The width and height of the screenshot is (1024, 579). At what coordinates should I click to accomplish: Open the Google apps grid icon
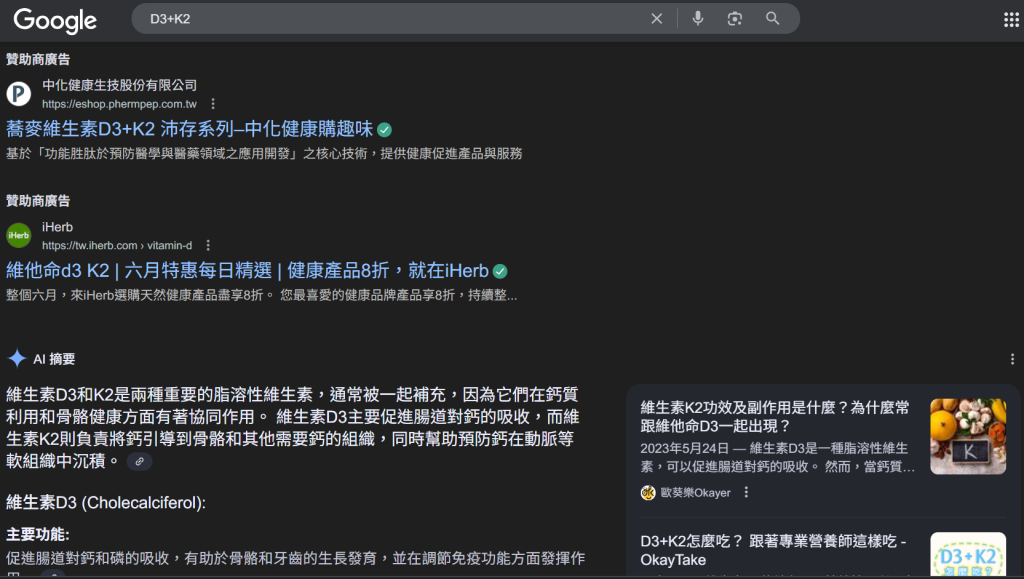click(x=1011, y=20)
